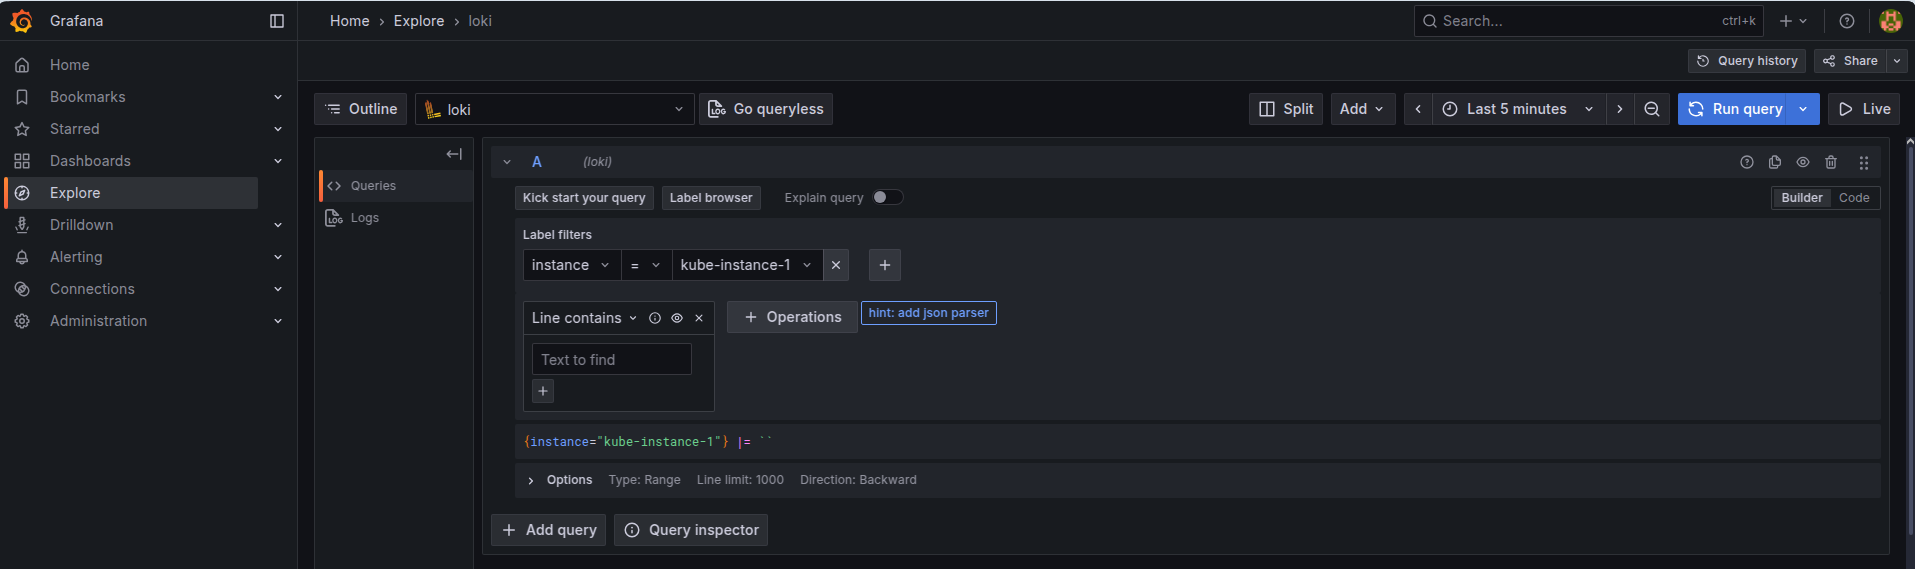1915x569 pixels.
Task: Toggle Line contains operation visibility
Action: tap(677, 318)
